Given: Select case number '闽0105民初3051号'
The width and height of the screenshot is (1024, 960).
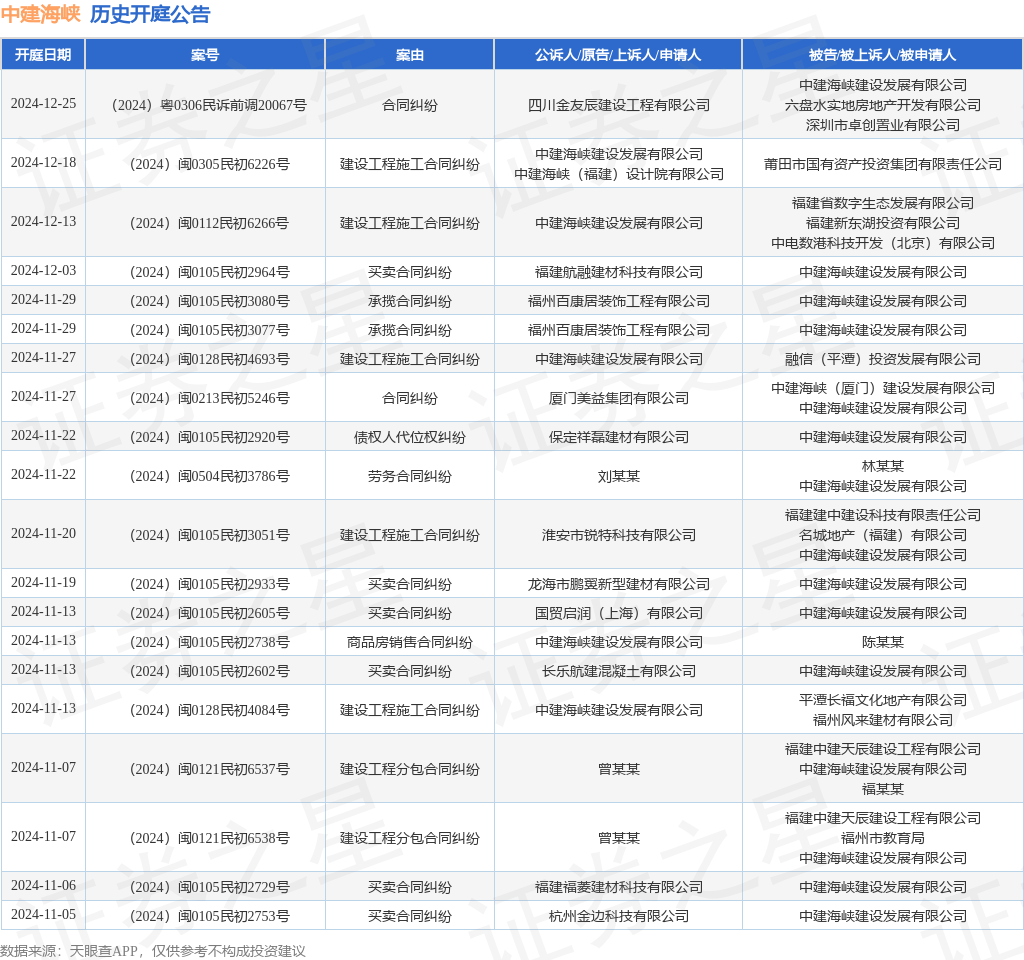Looking at the screenshot, I should point(233,535).
